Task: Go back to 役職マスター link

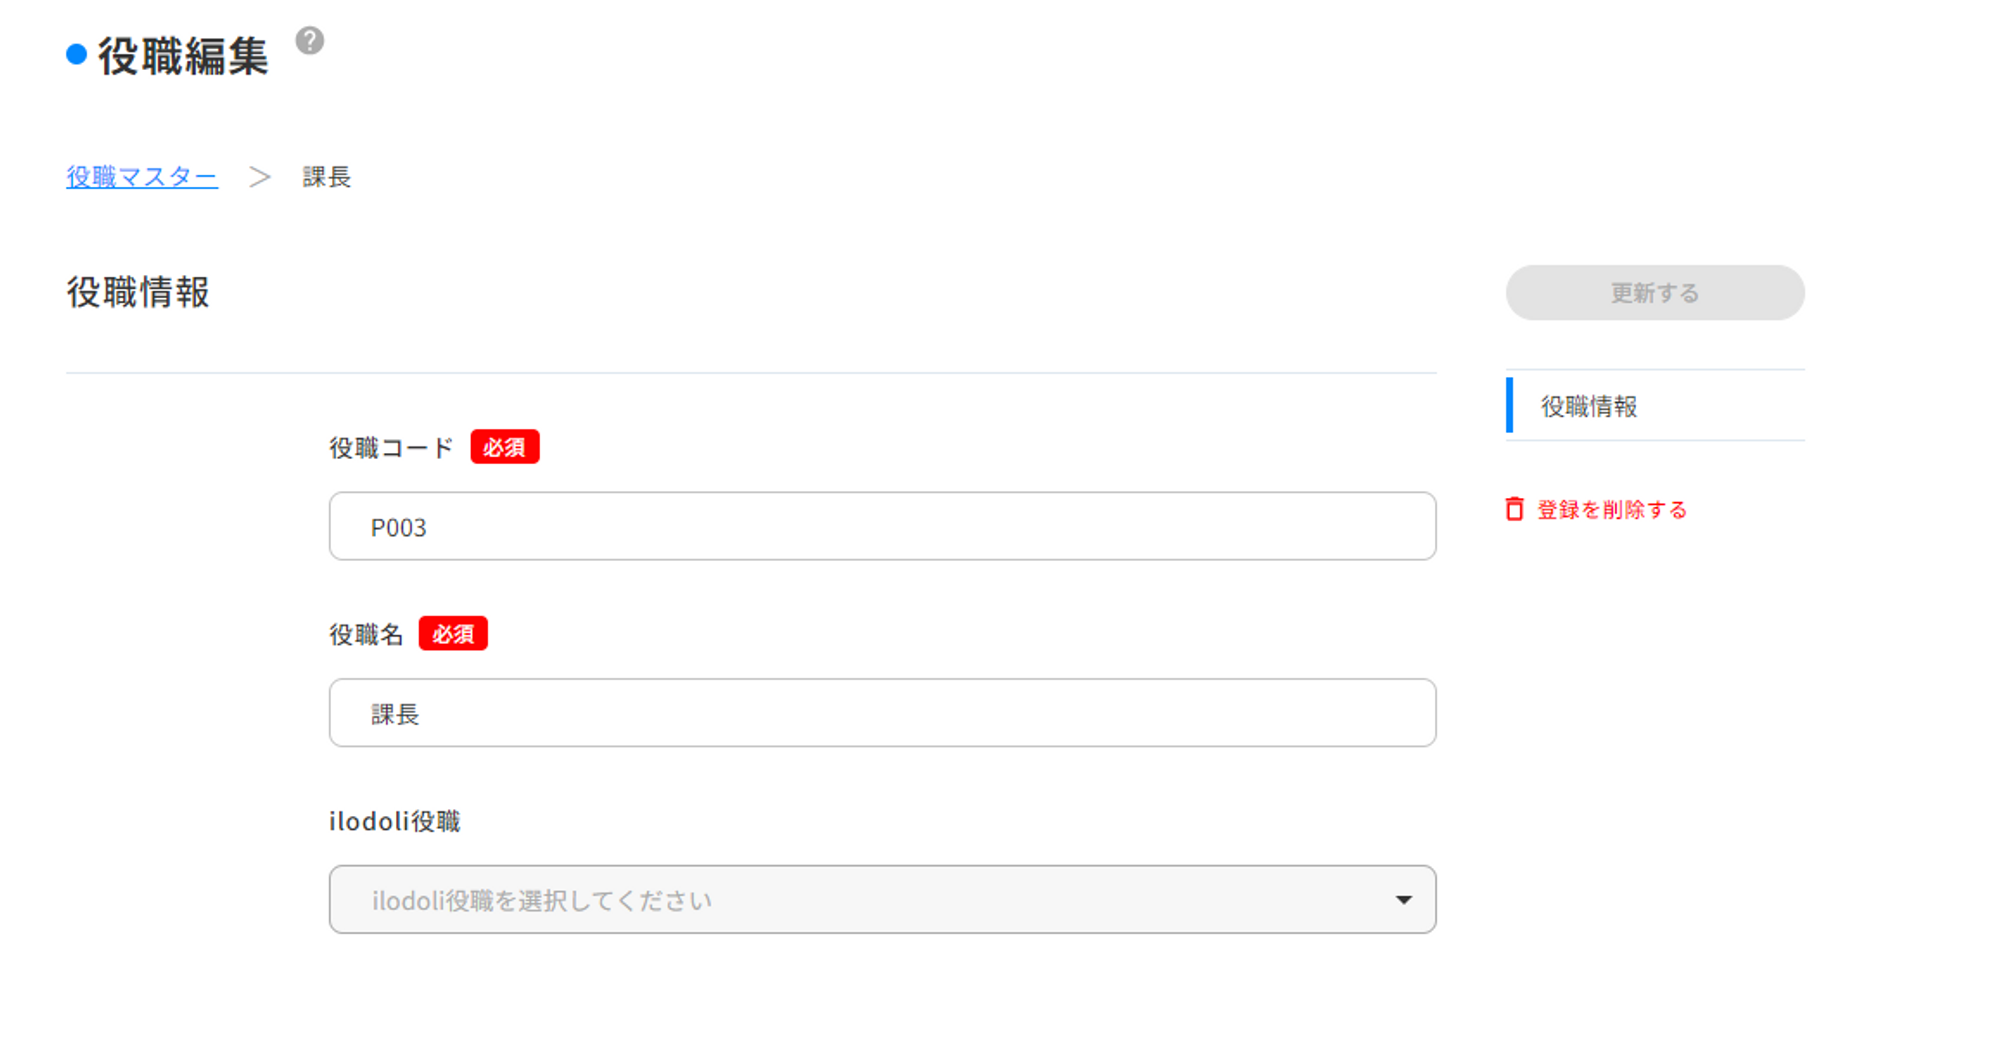Action: pos(142,177)
